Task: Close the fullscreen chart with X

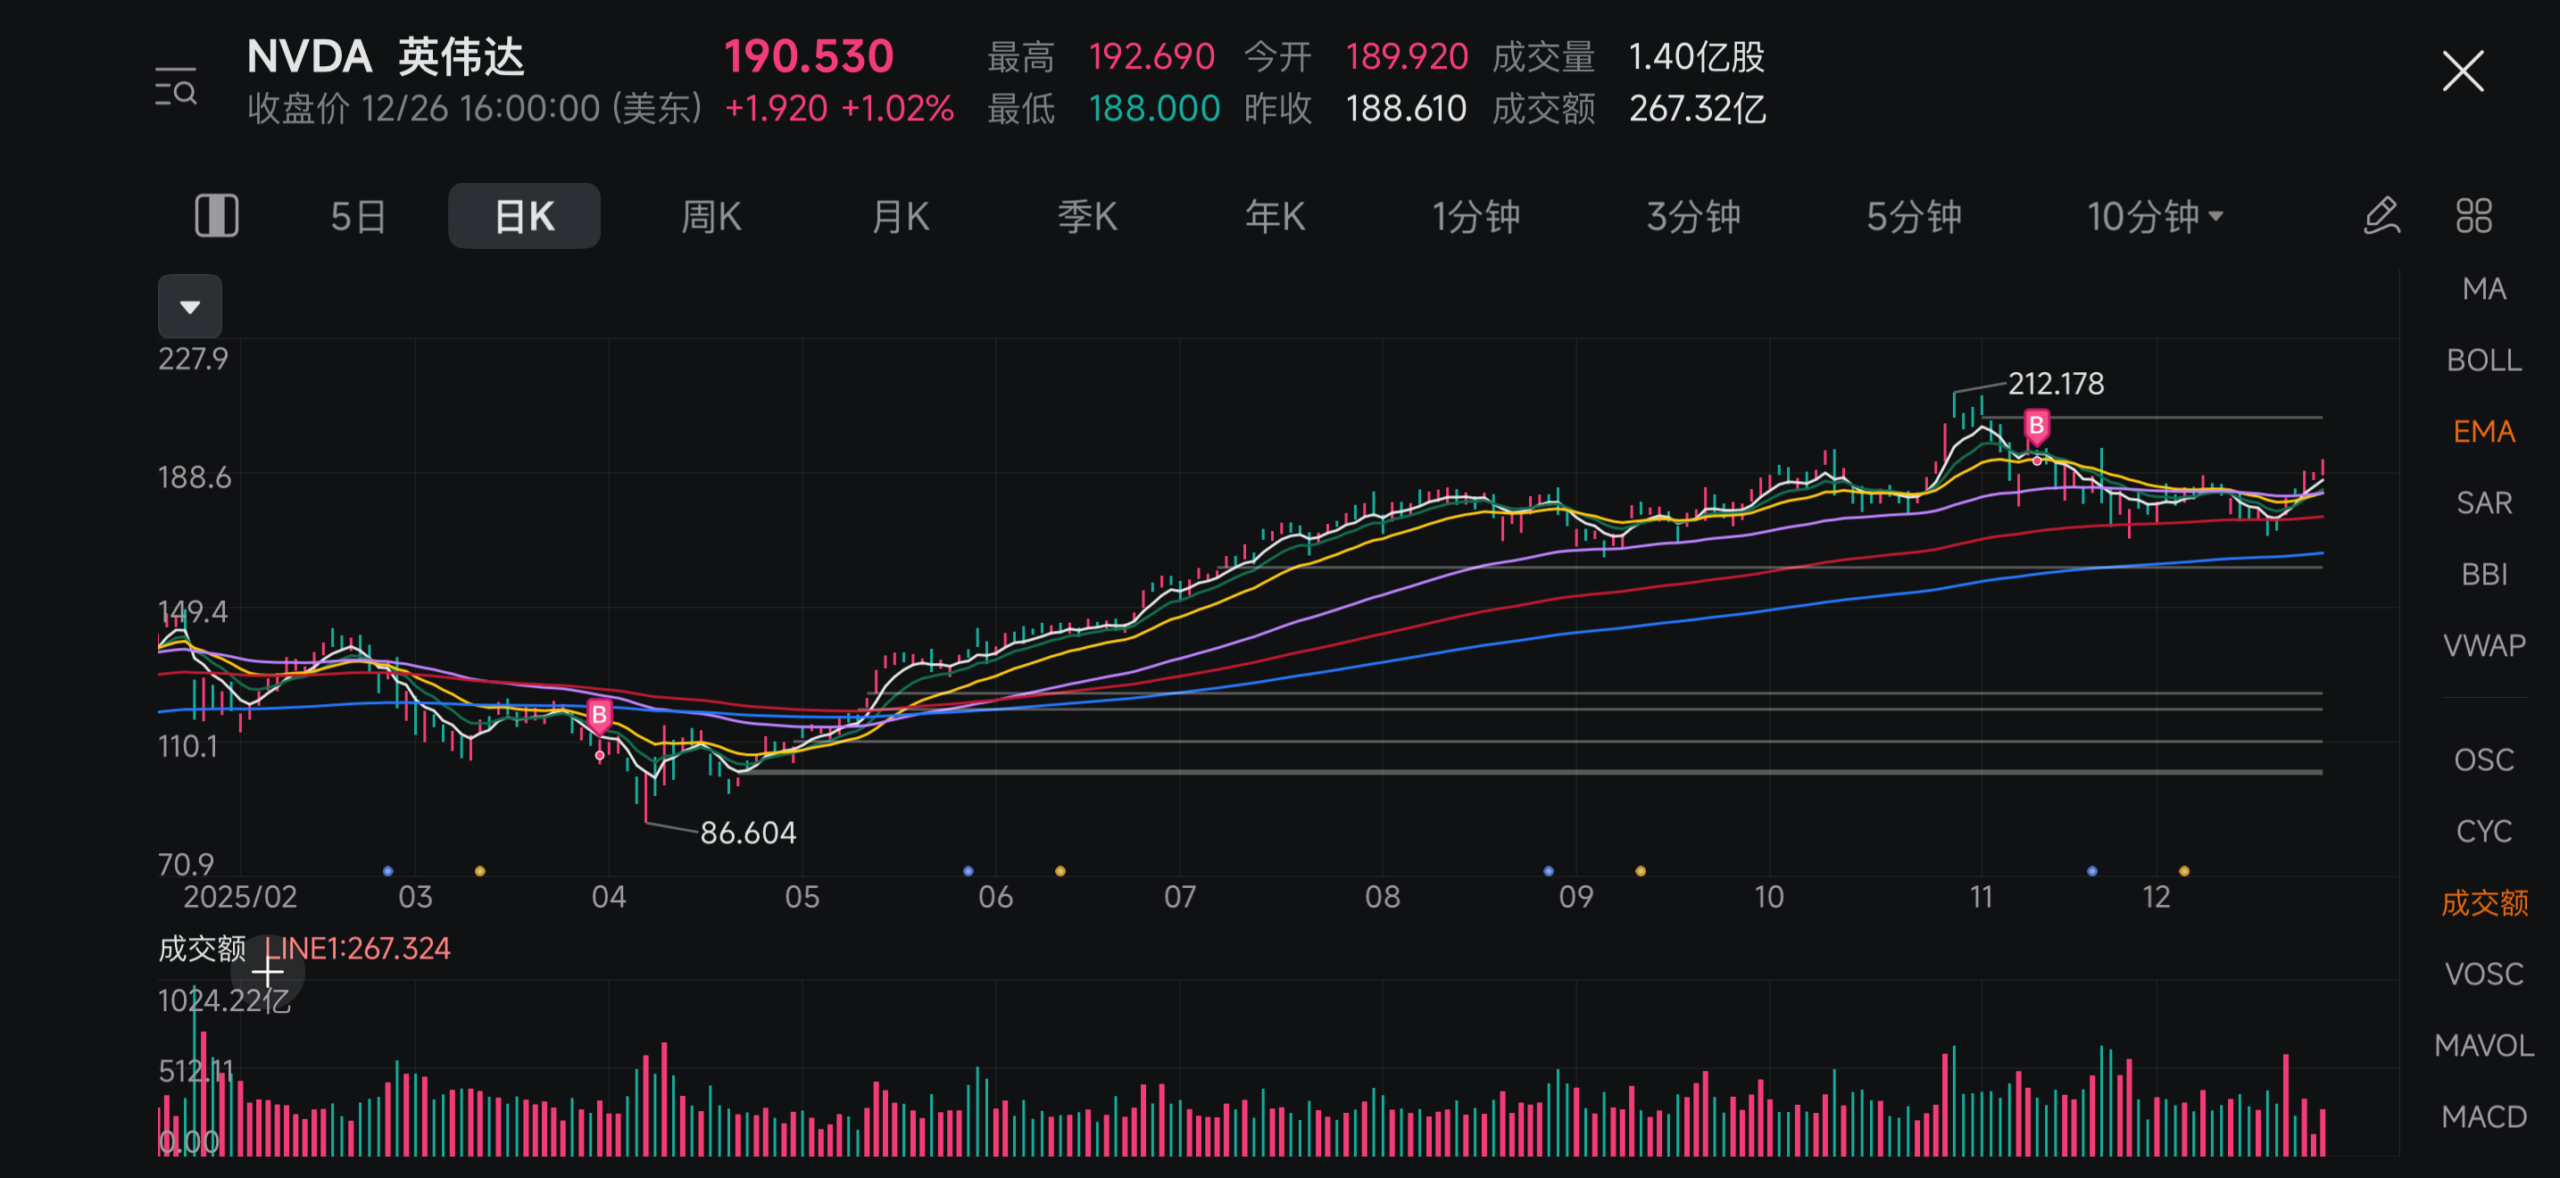Action: click(x=2462, y=72)
